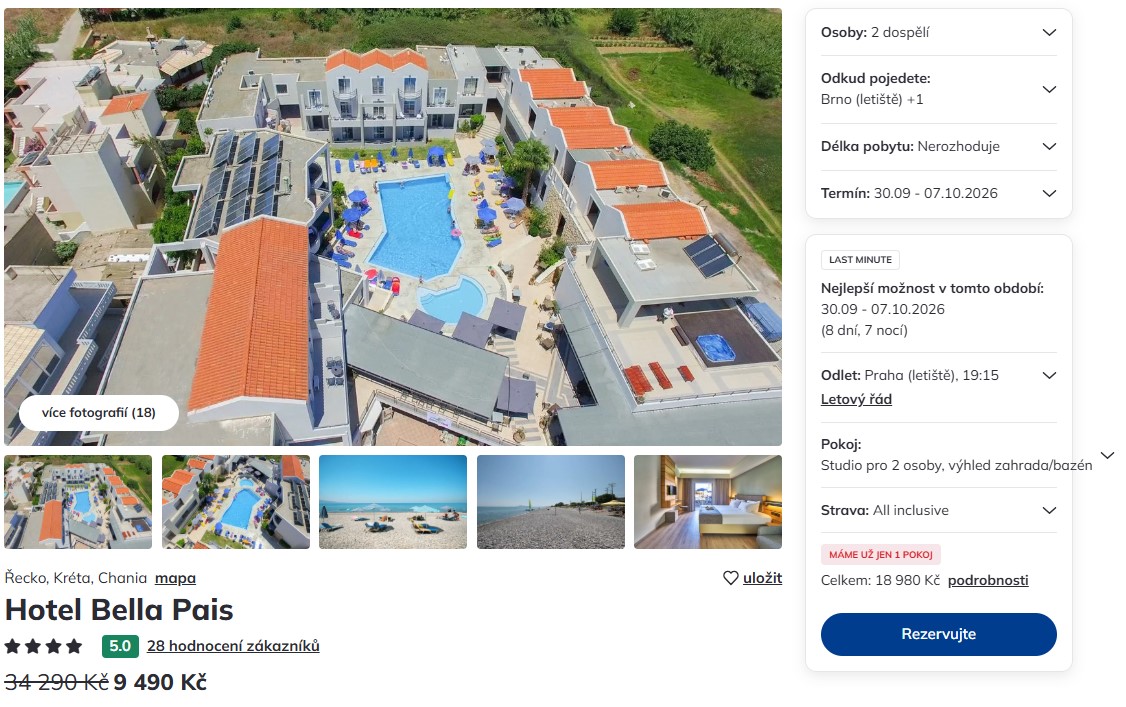Open the Letový řád link
The width and height of the screenshot is (1126, 707).
856,400
